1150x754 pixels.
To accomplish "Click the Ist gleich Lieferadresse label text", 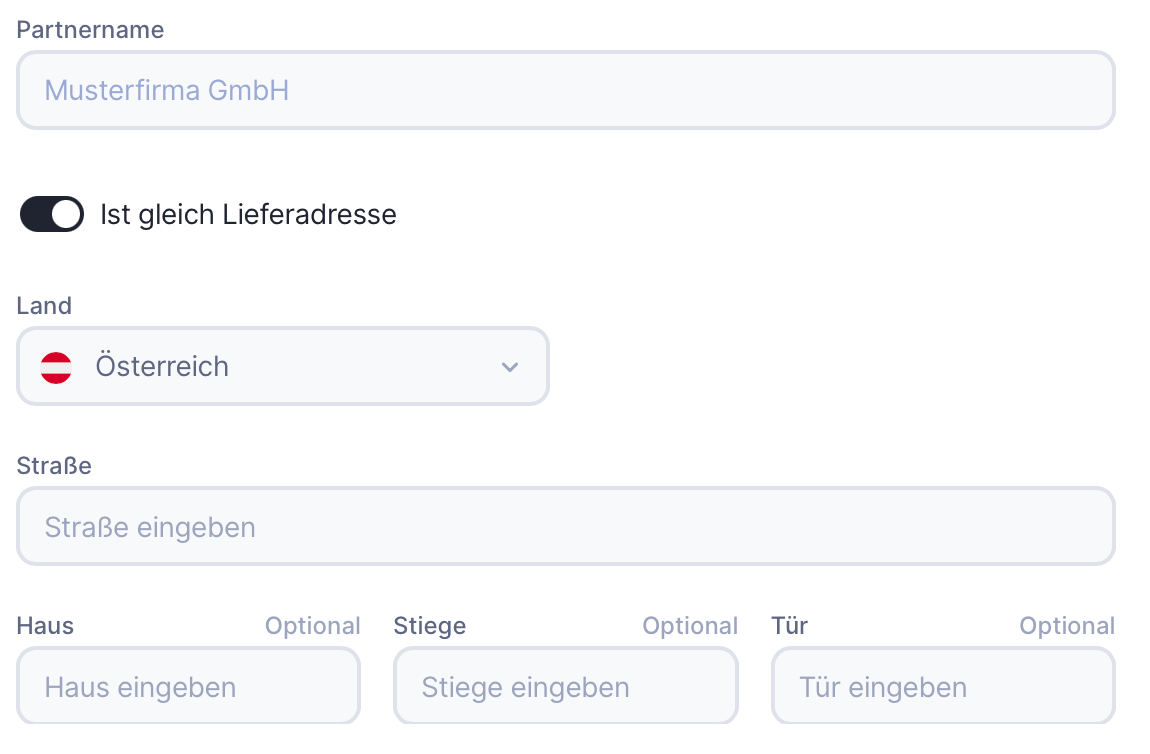I will coord(248,214).
